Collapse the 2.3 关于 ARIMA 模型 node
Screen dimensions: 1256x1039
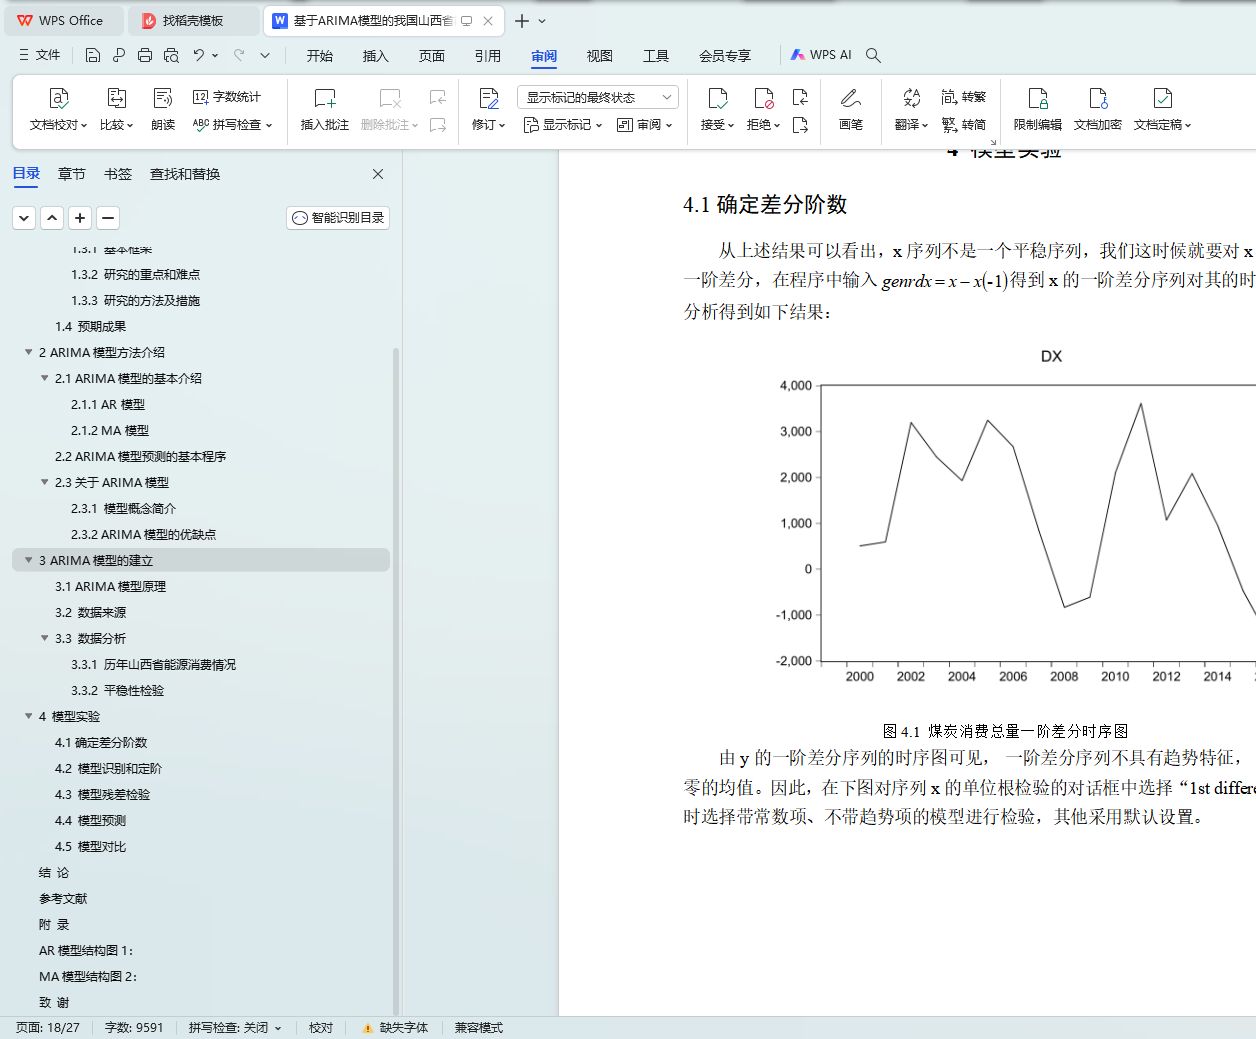coord(44,482)
